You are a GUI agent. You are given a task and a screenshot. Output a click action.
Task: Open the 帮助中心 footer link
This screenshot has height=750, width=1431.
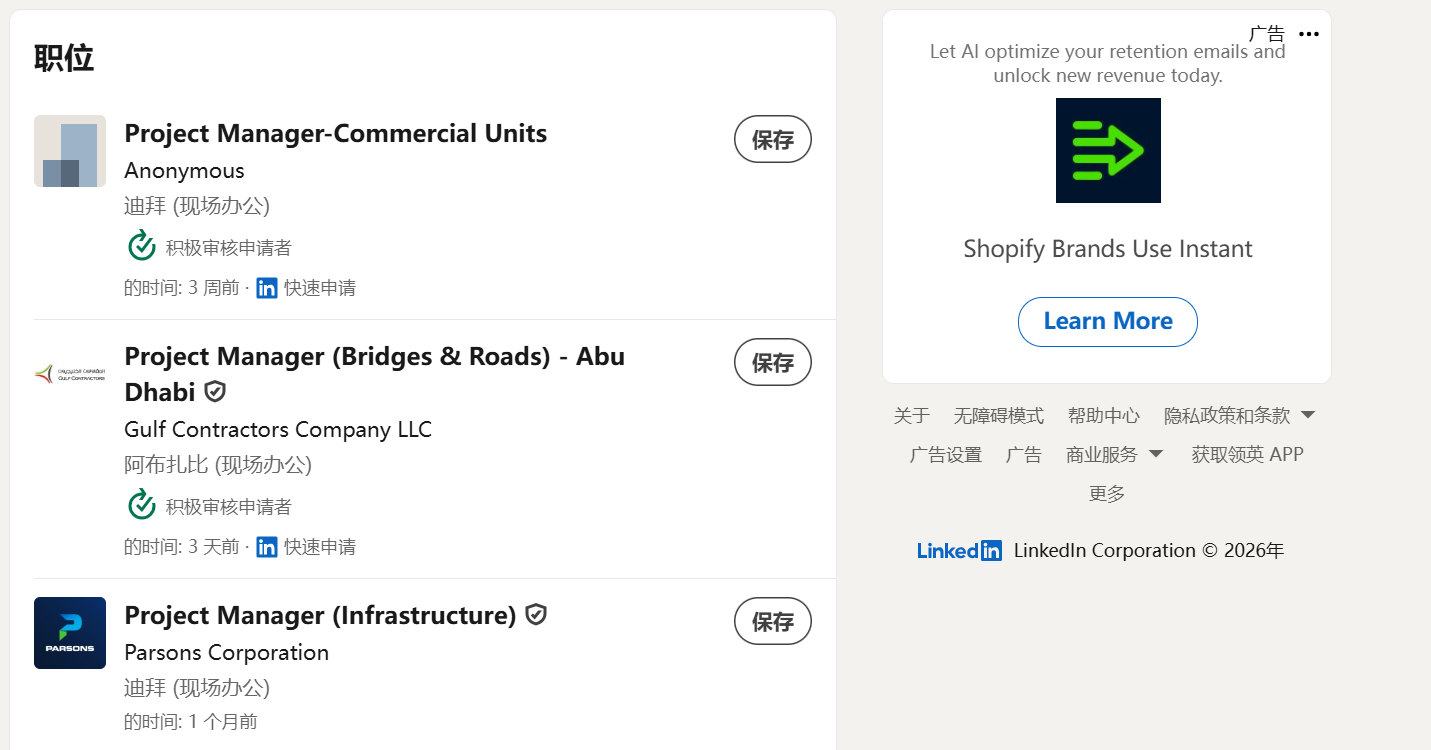click(x=1103, y=415)
